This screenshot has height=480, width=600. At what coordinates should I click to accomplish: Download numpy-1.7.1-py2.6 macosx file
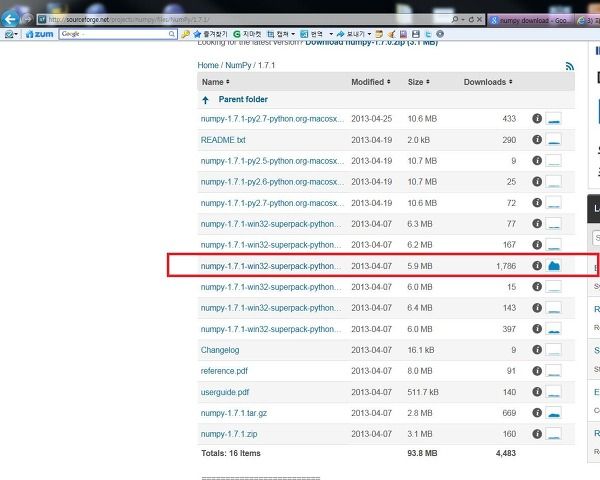(272, 182)
